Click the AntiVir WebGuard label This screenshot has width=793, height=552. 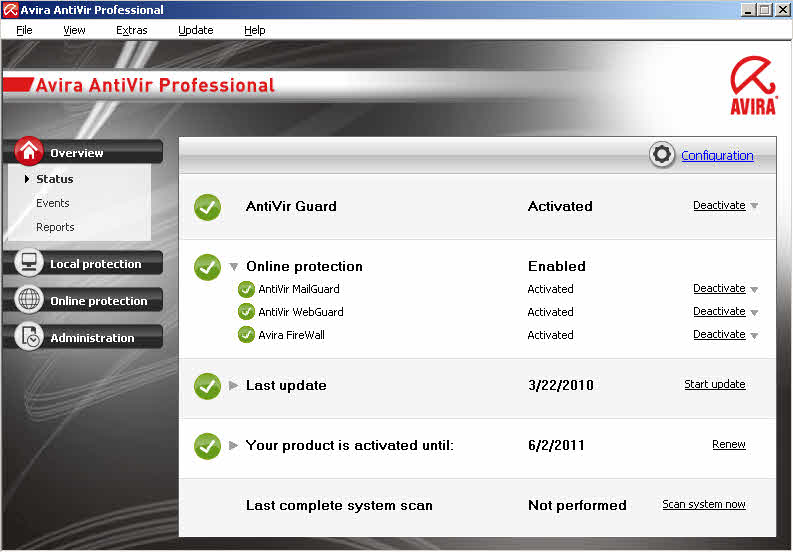301,312
